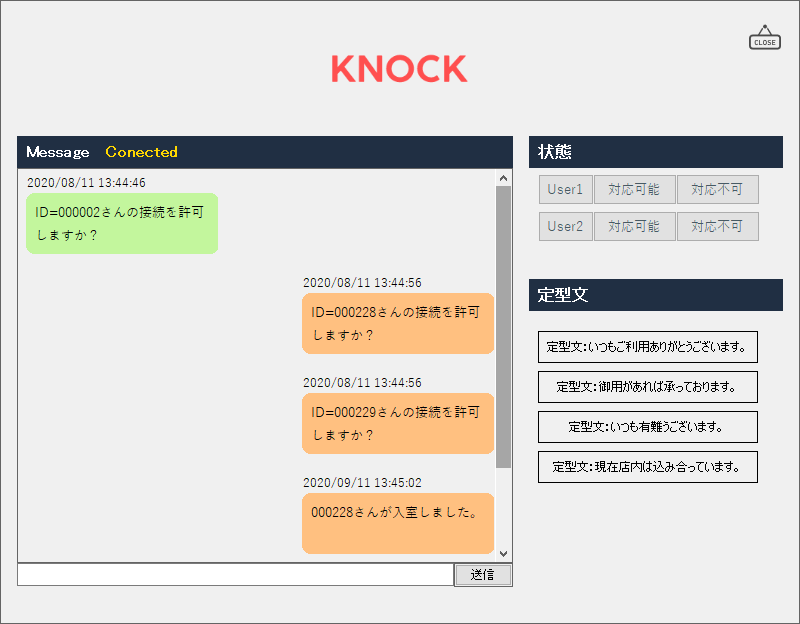Click the 送信 send button

pos(483,575)
